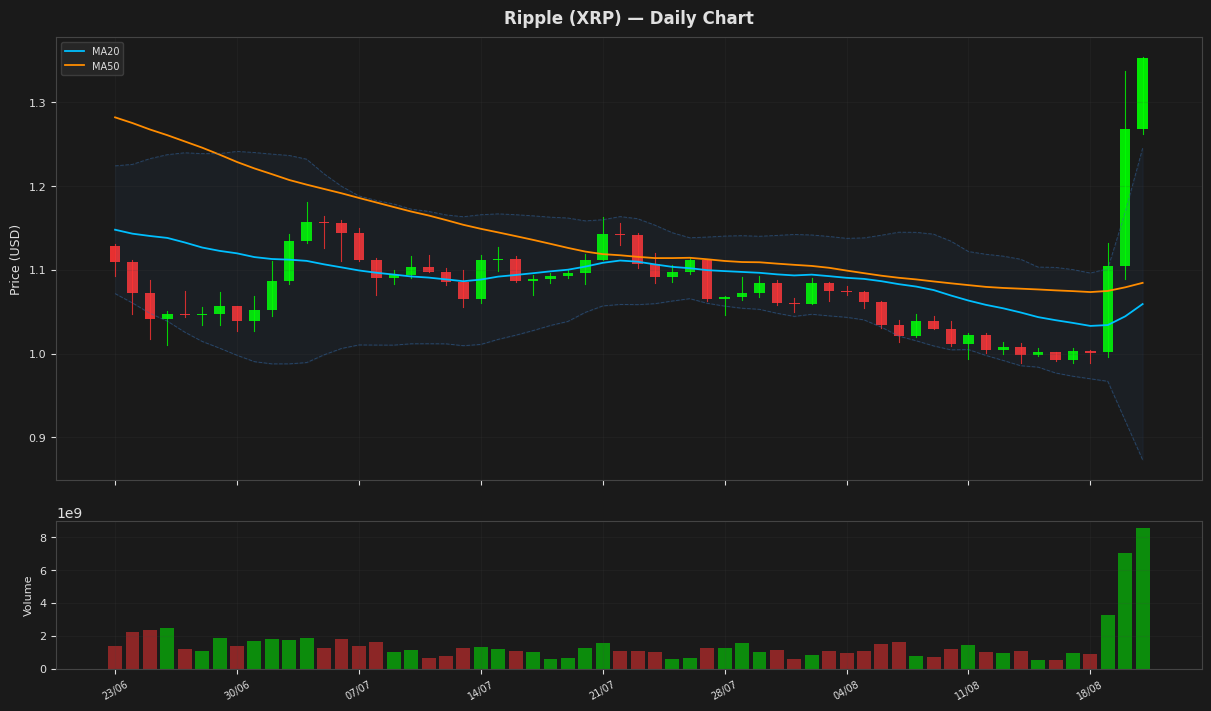
Task: Select the green candle above the 21/07 date
Action: click(603, 247)
